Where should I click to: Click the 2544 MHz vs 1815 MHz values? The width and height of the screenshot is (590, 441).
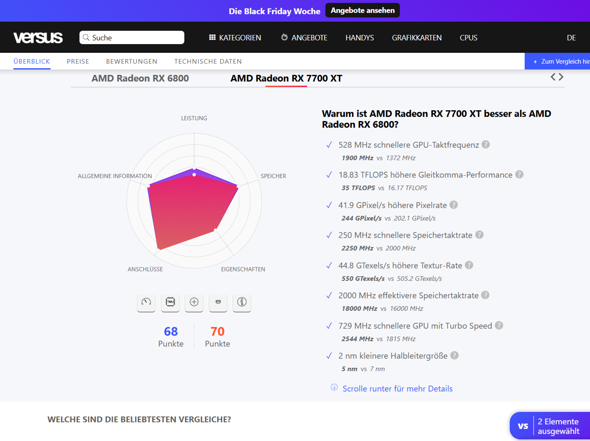pyautogui.click(x=379, y=339)
